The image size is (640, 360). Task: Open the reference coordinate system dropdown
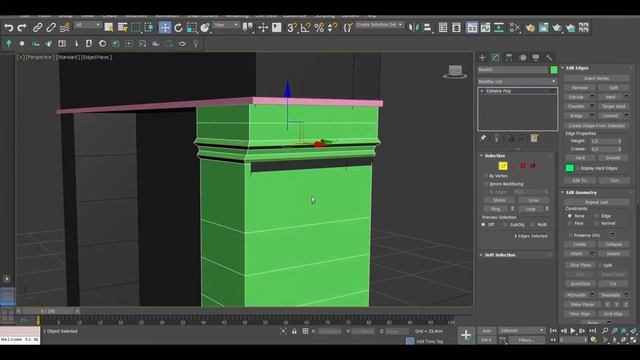click(226, 25)
